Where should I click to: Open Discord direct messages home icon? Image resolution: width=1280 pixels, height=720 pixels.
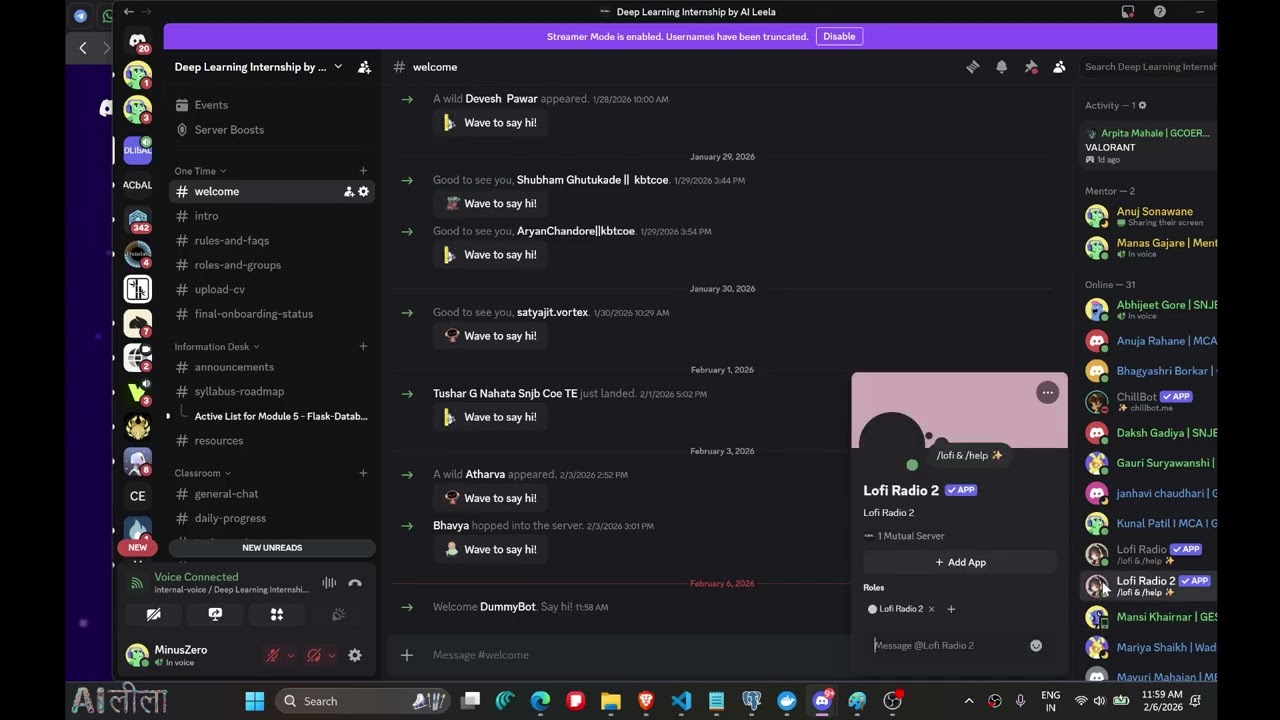[x=137, y=40]
